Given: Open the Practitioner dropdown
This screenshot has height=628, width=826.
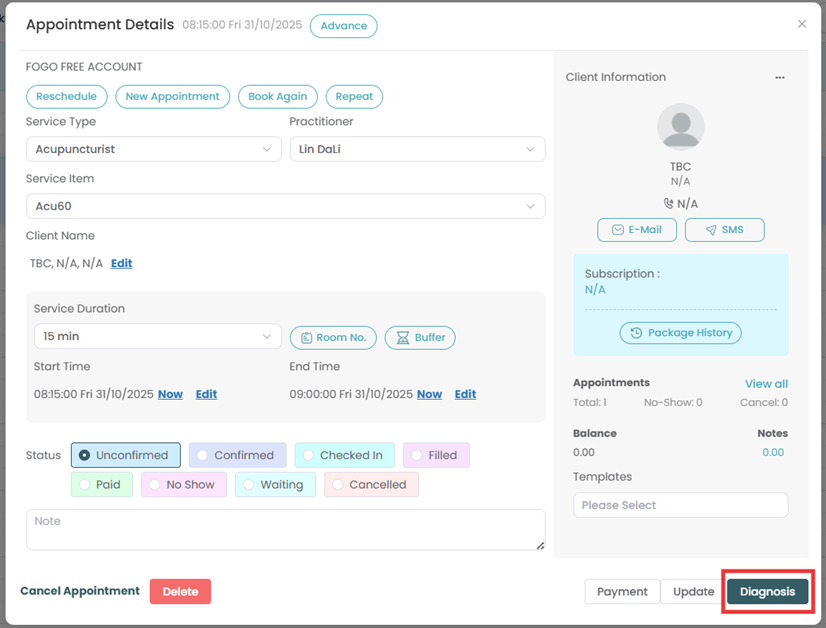Looking at the screenshot, I should pyautogui.click(x=417, y=149).
